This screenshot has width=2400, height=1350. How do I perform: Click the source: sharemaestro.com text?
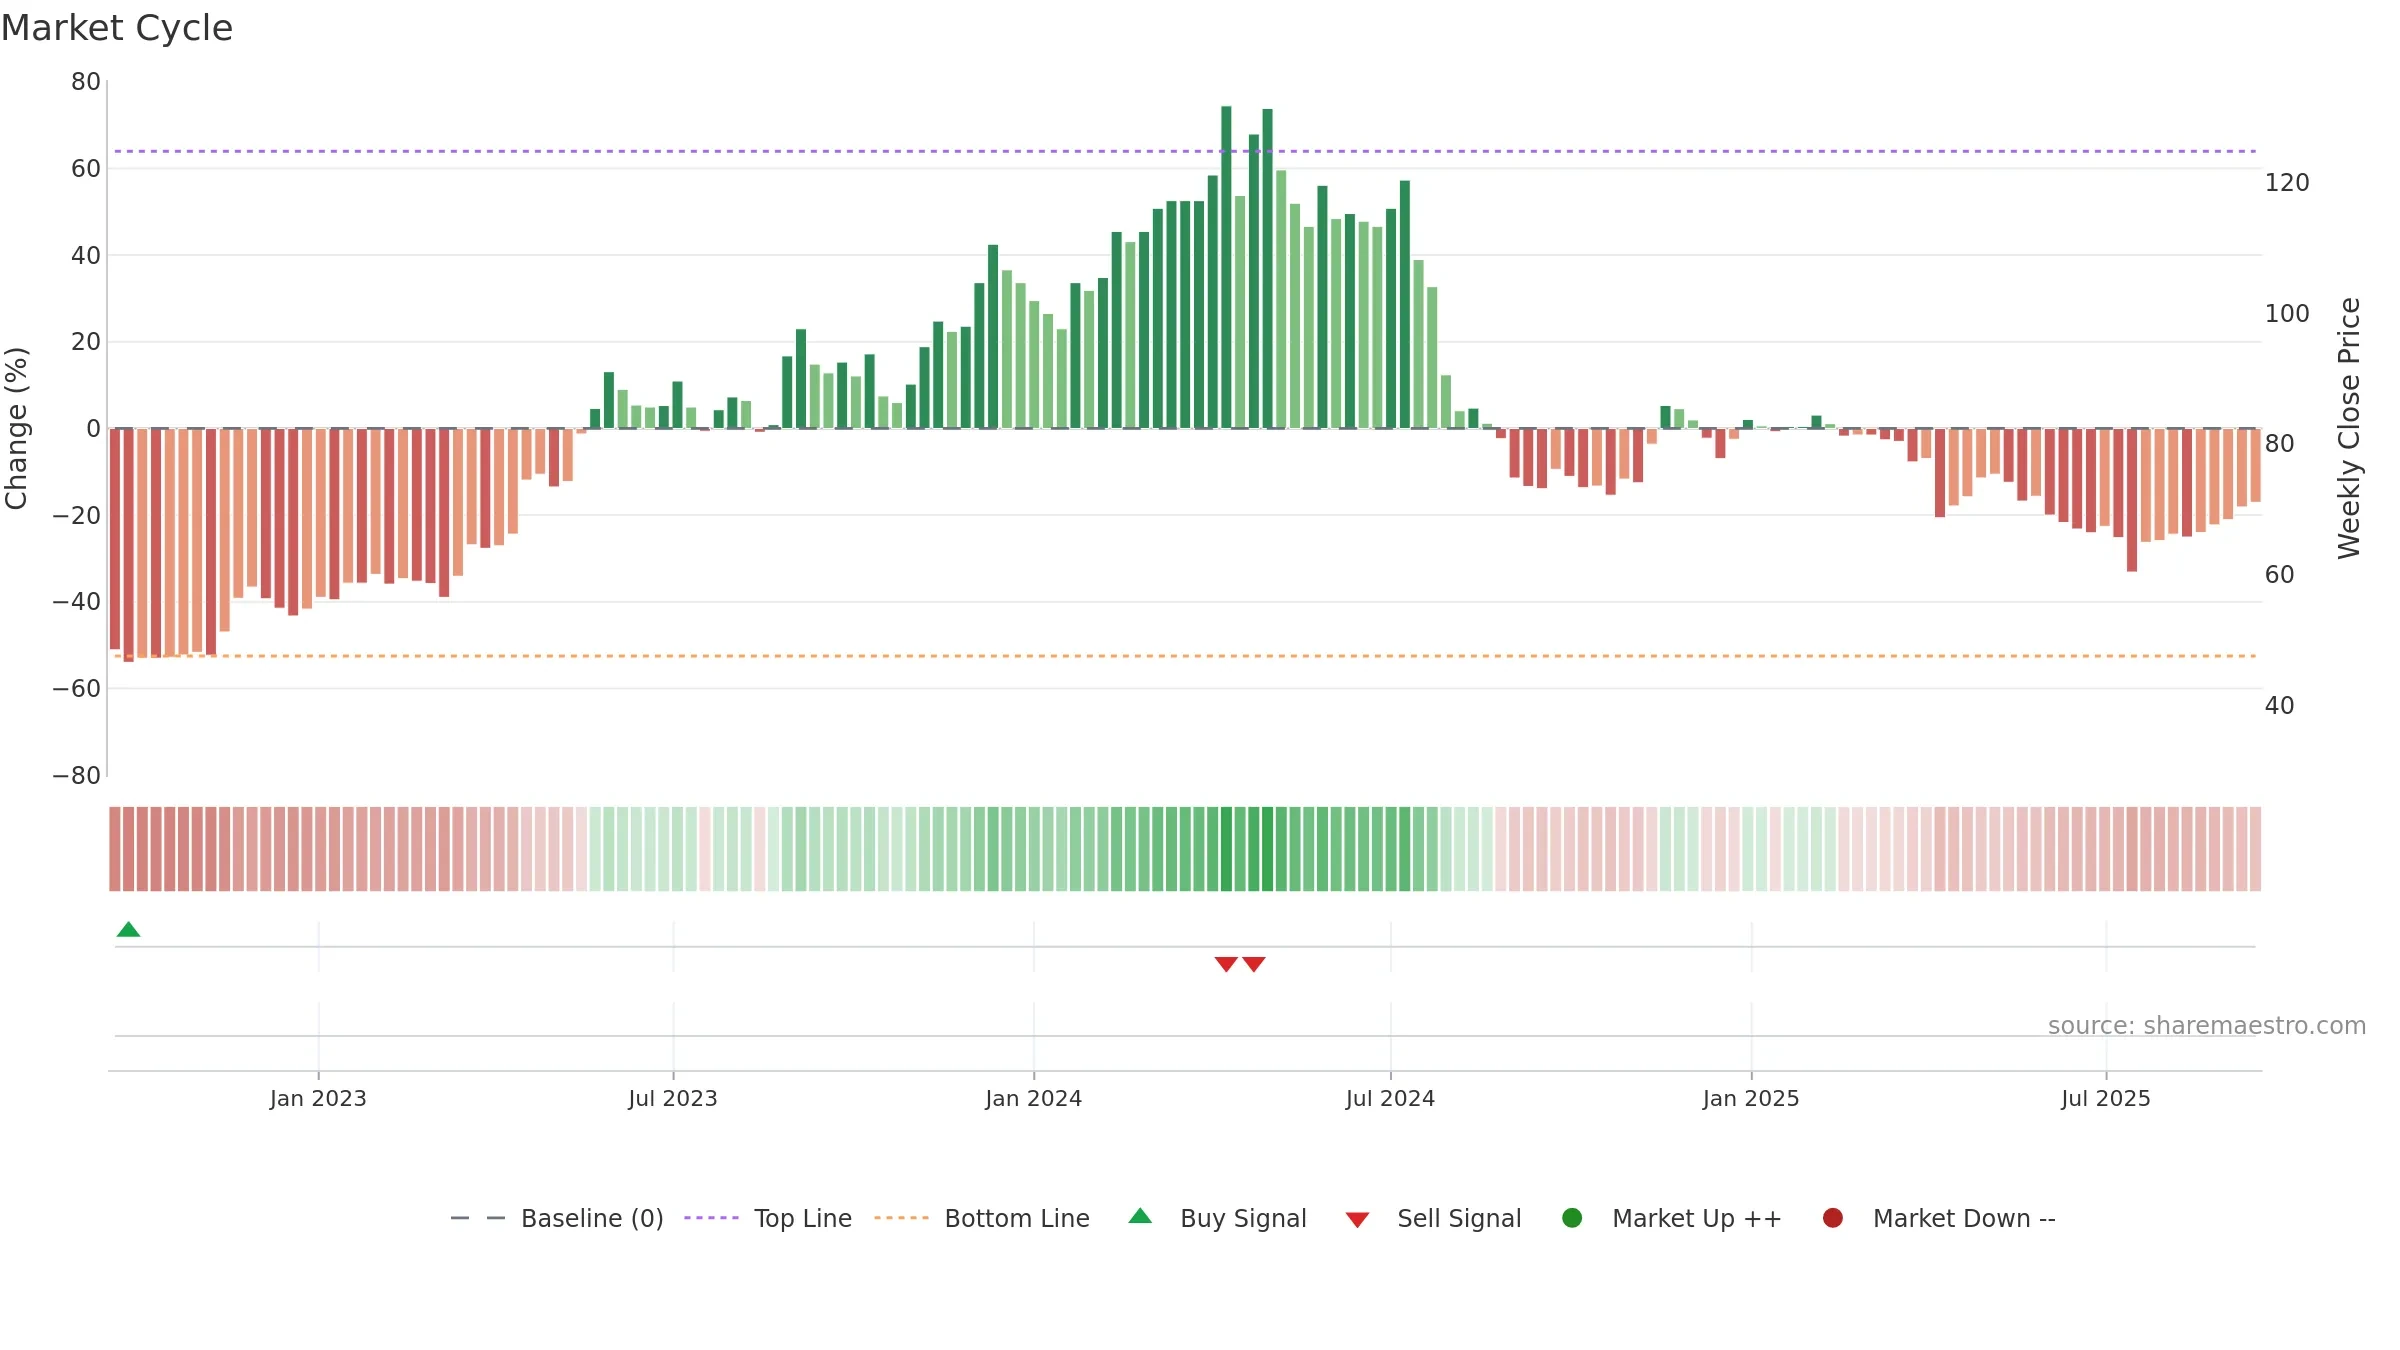2207,1026
